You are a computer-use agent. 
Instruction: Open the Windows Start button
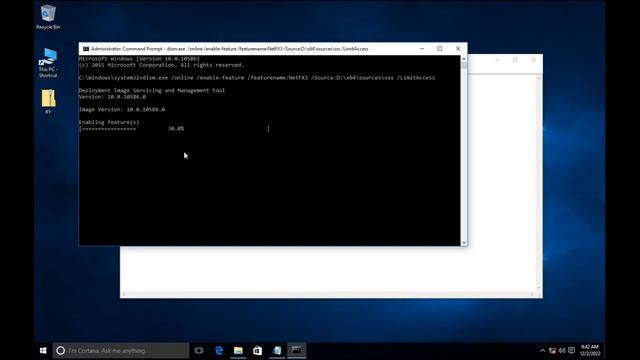(x=43, y=351)
